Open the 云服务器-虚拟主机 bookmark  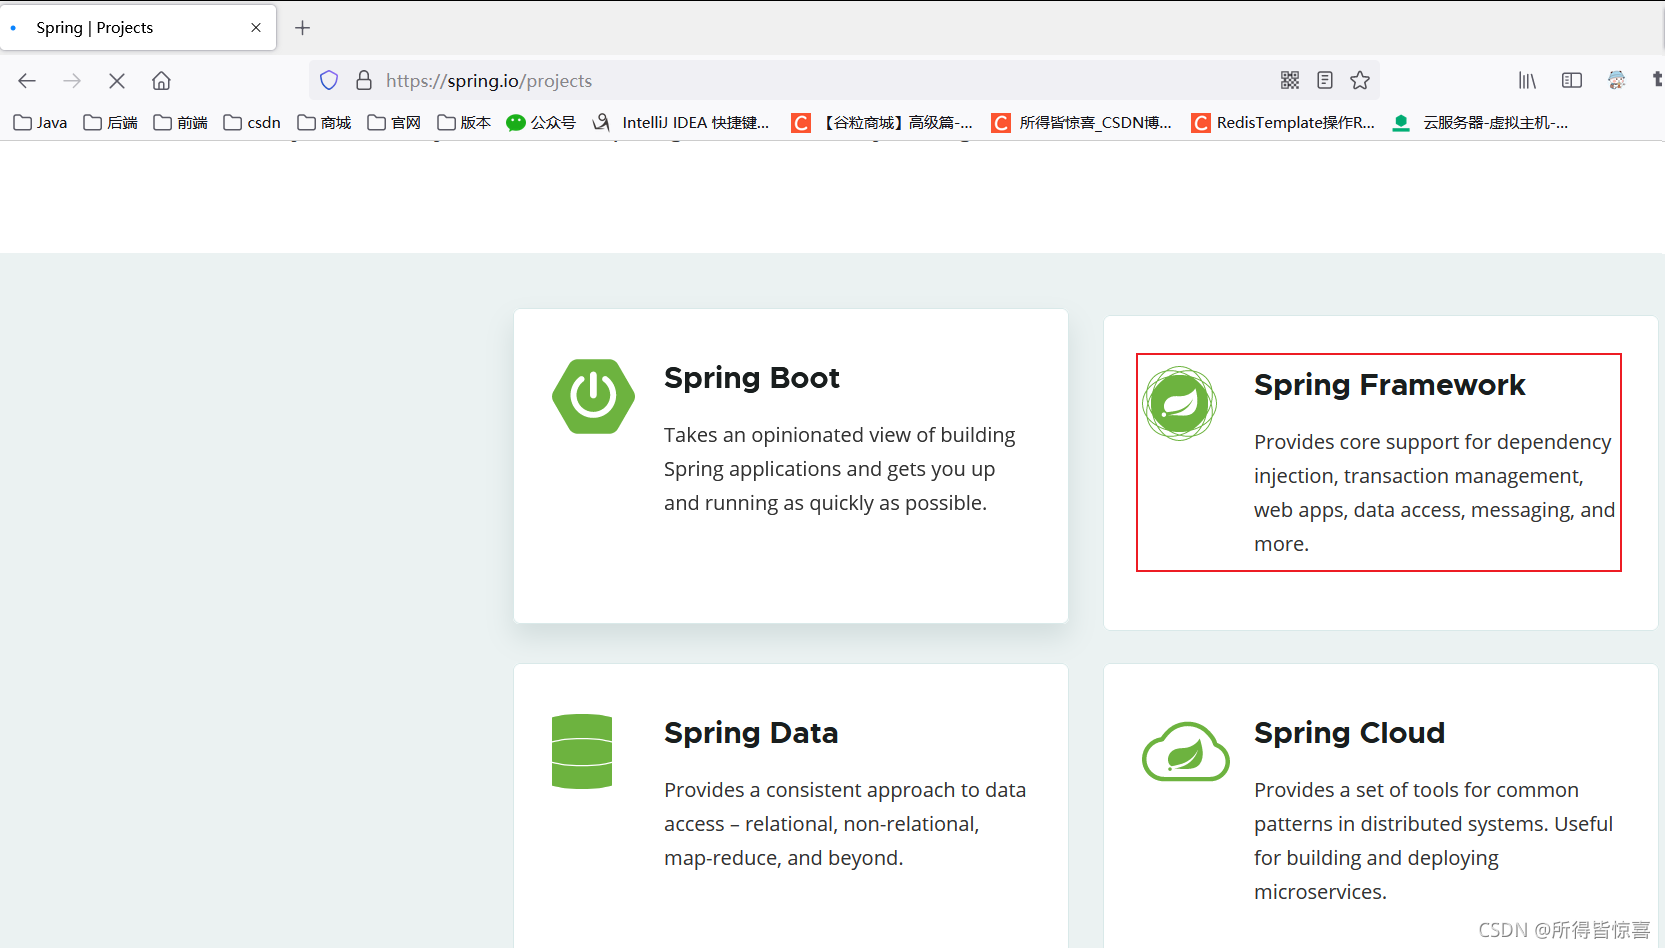[x=1480, y=122]
